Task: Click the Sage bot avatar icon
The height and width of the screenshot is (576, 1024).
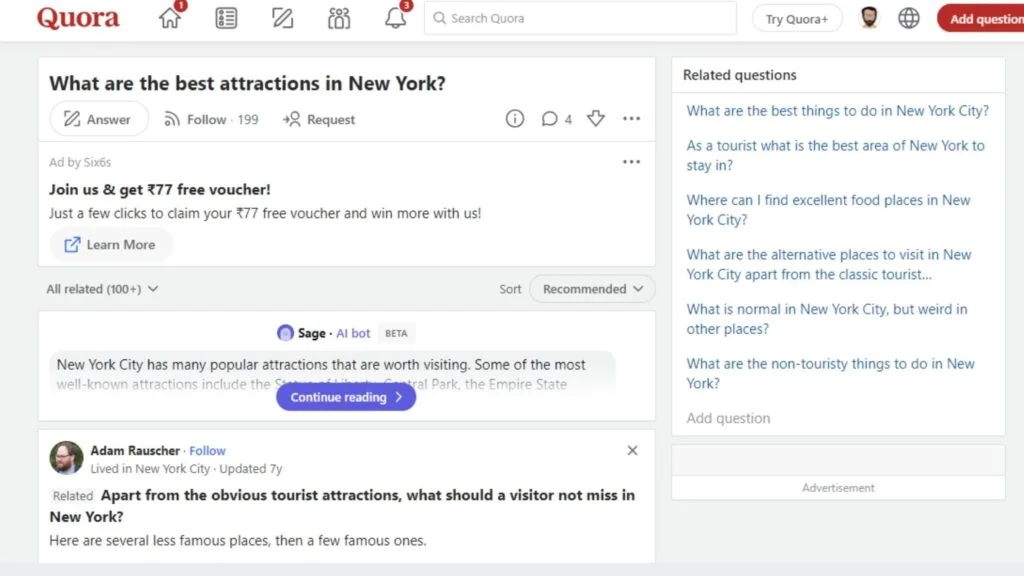Action: click(285, 333)
